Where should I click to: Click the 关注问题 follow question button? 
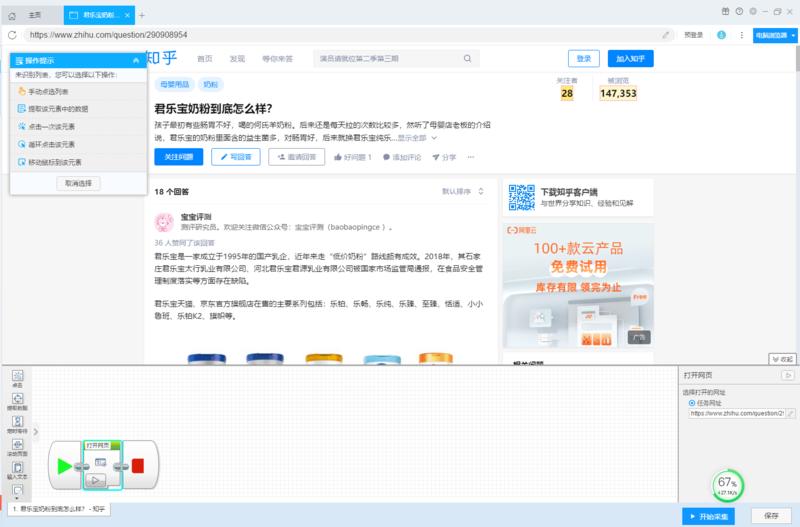point(179,157)
